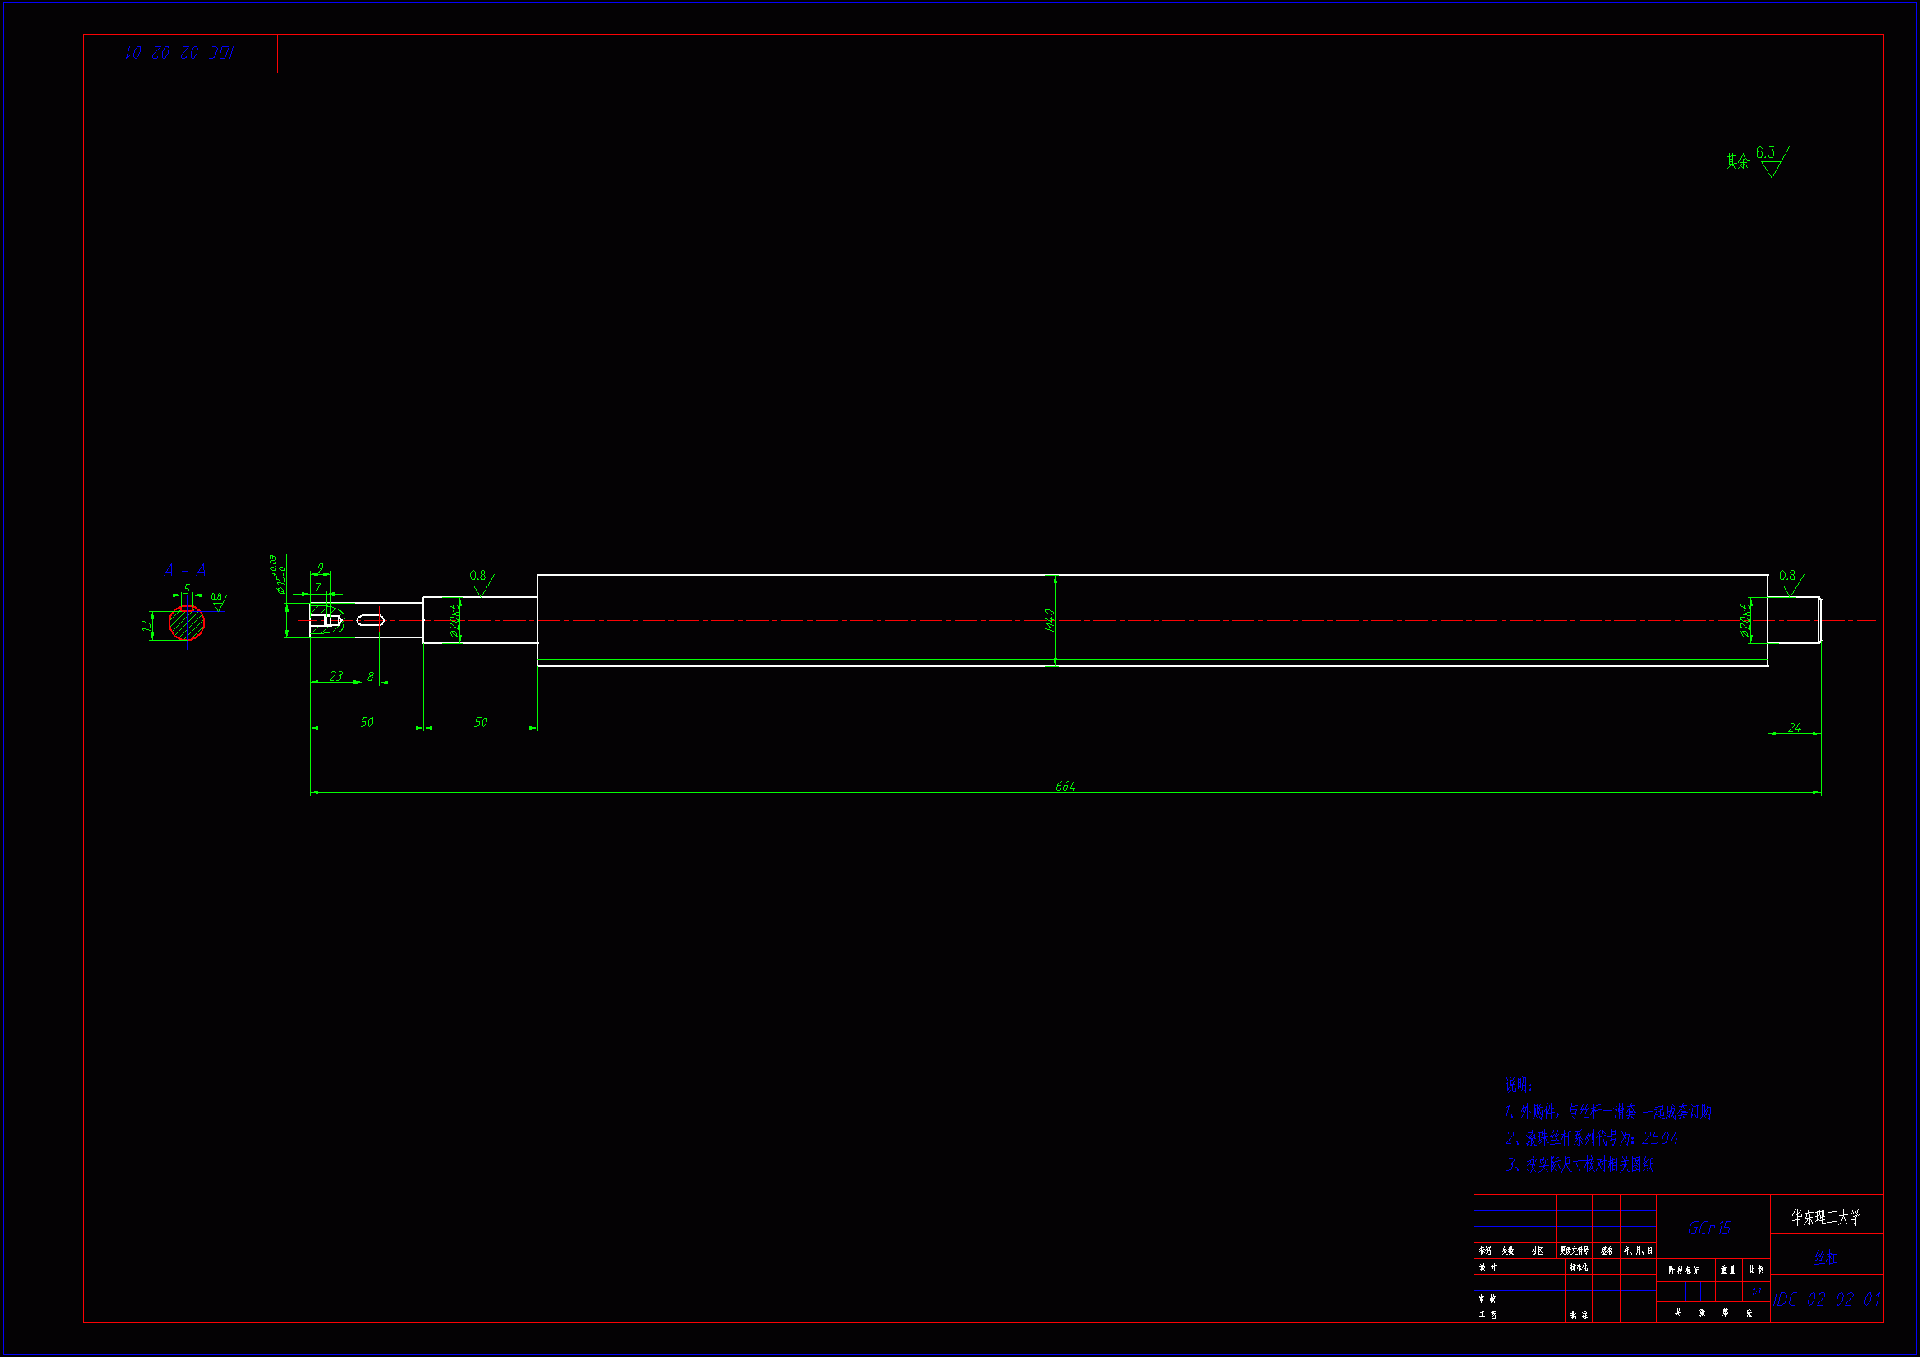Select the 0.8 roughness symbol near right end
The image size is (1920, 1357).
[x=1790, y=579]
